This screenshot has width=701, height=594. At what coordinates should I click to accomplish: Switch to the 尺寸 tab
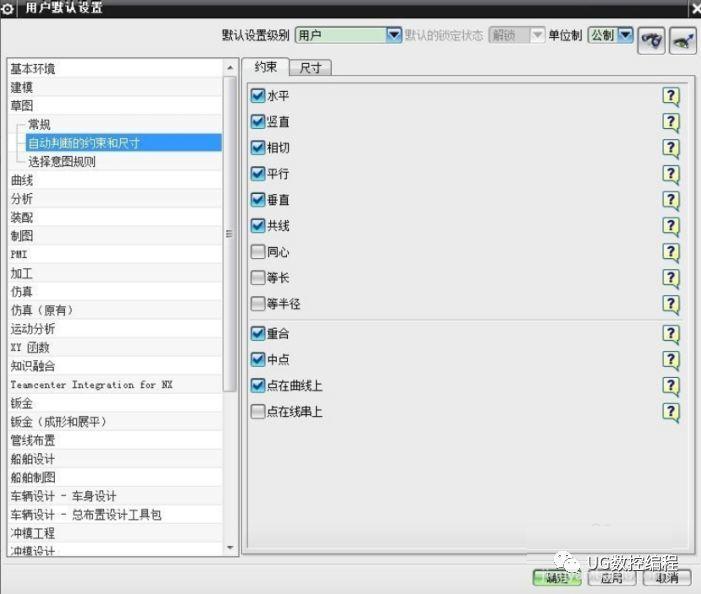(310, 68)
